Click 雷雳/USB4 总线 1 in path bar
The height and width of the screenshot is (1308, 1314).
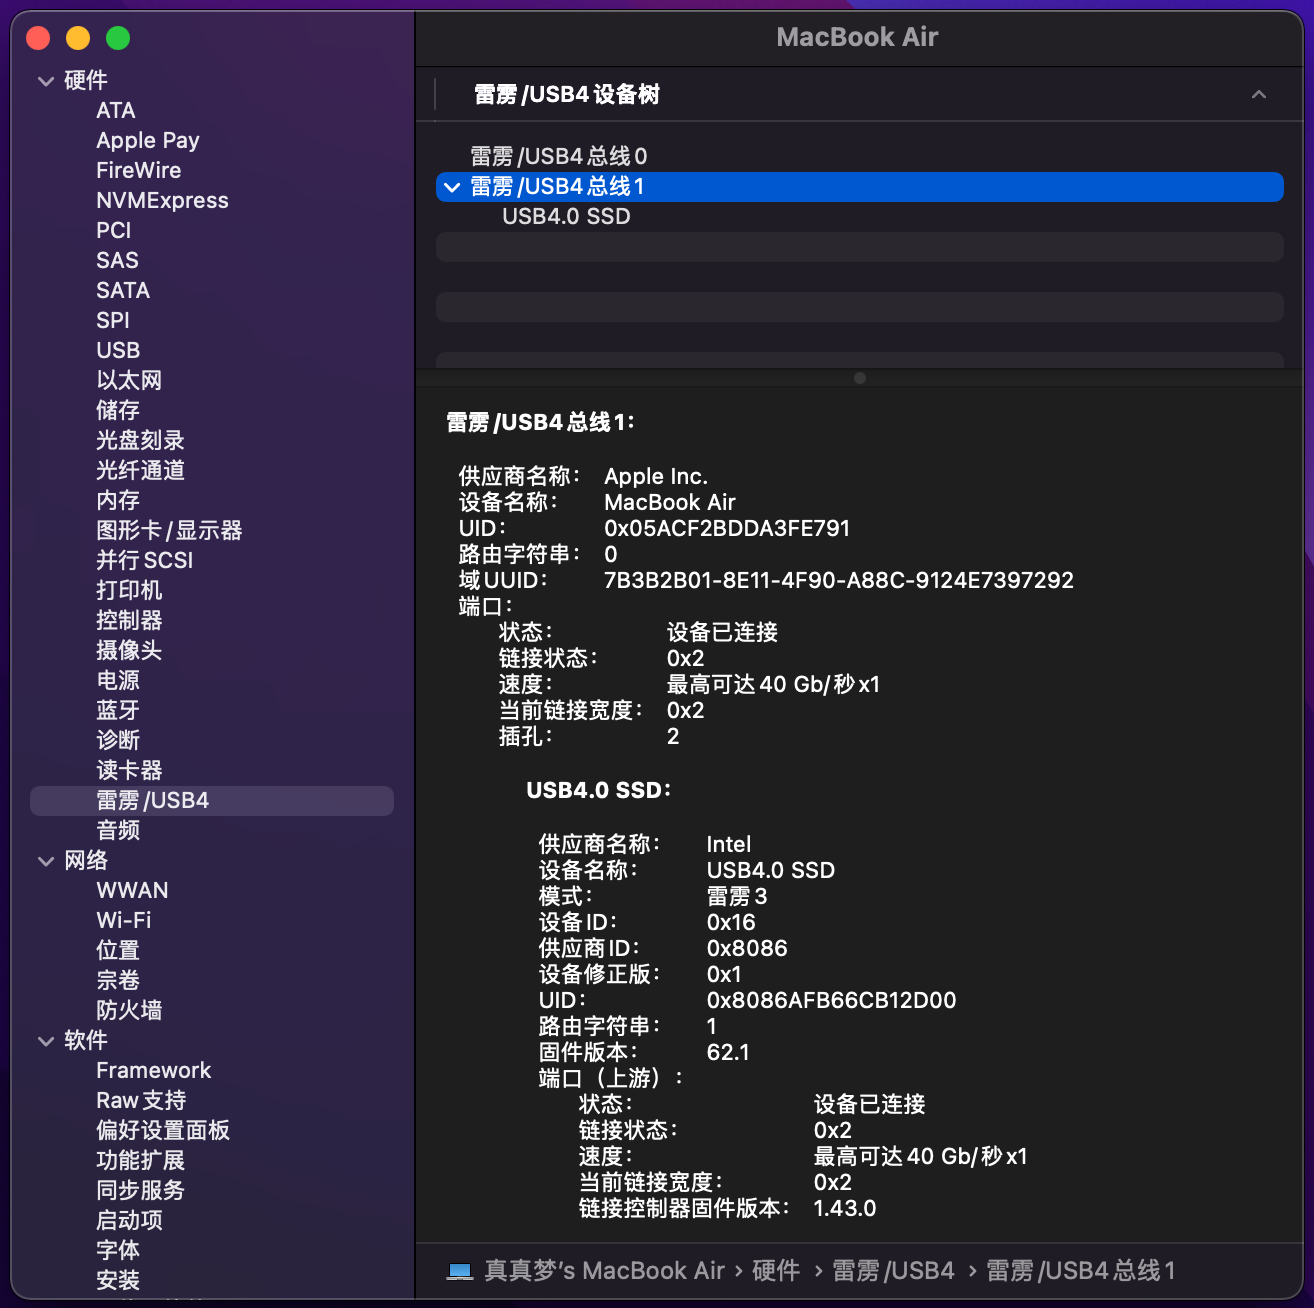coord(1081,1271)
